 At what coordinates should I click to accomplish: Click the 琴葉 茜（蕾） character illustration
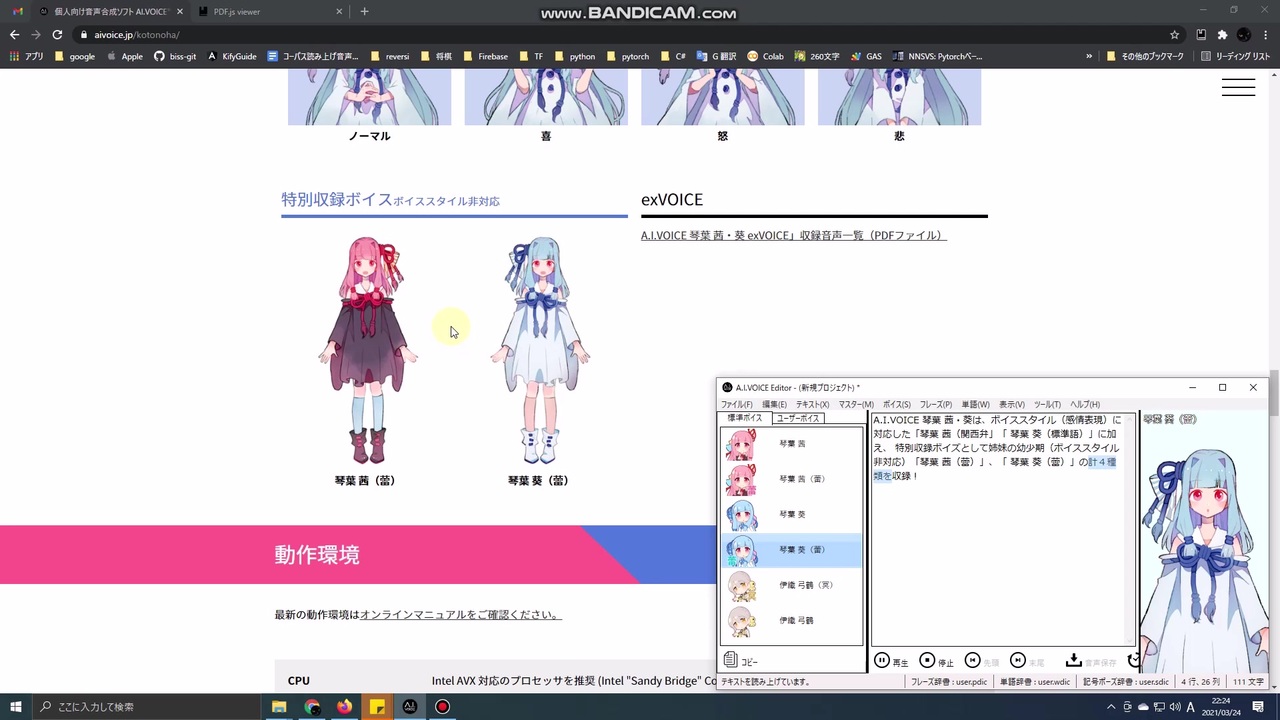(367, 351)
